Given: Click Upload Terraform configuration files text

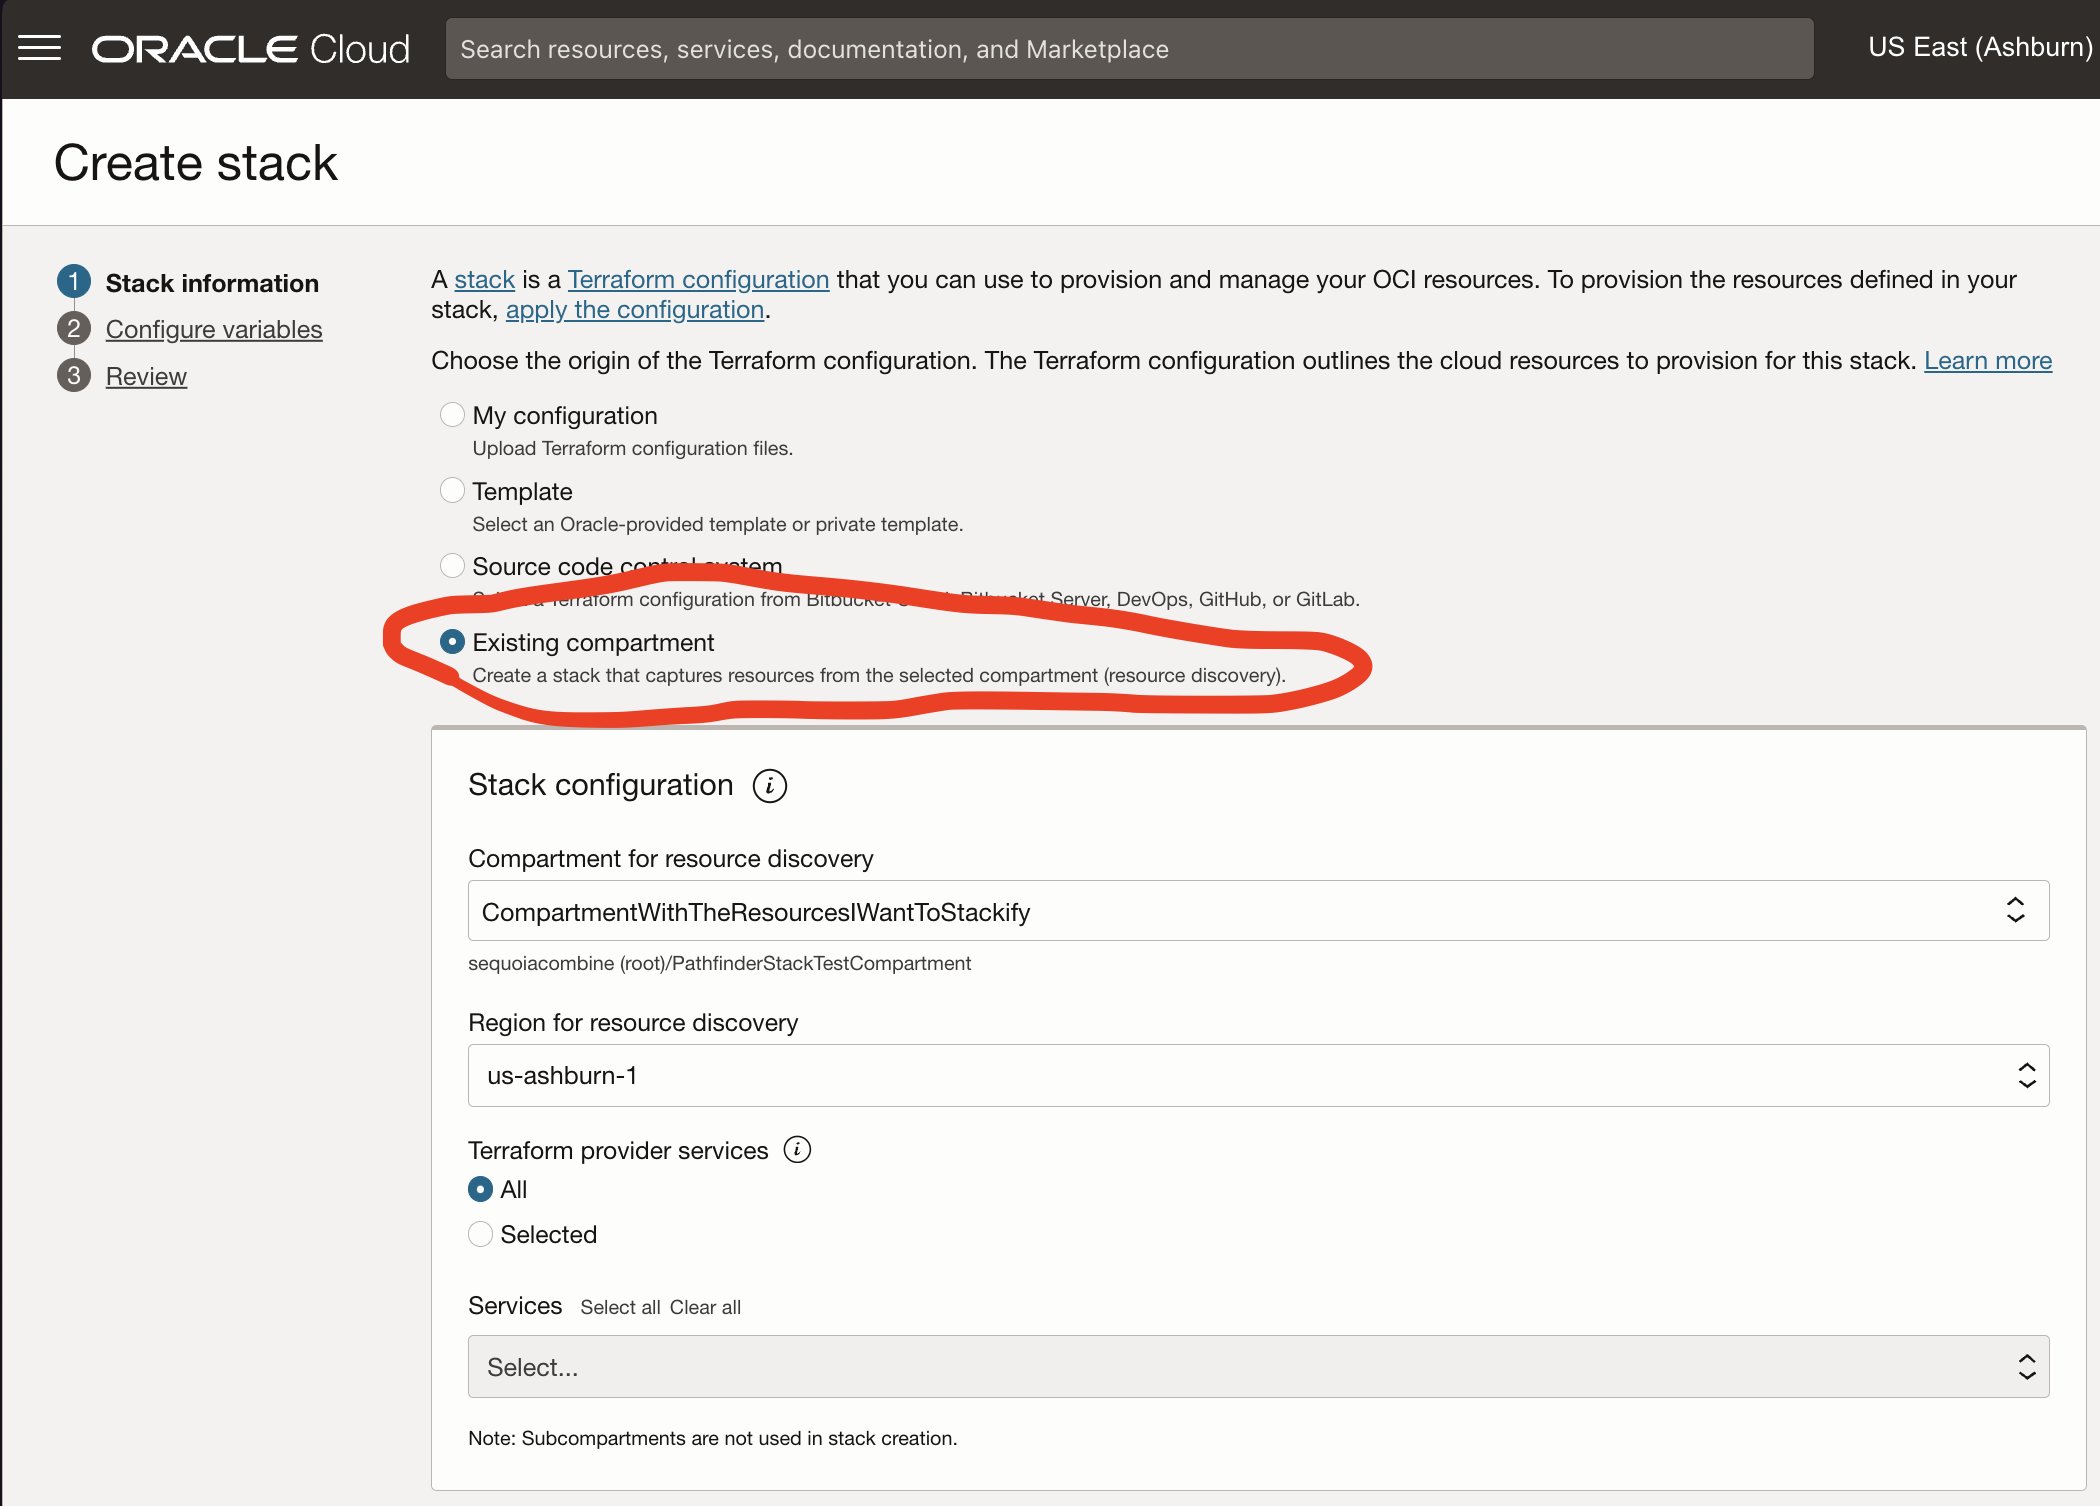Looking at the screenshot, I should (x=632, y=449).
